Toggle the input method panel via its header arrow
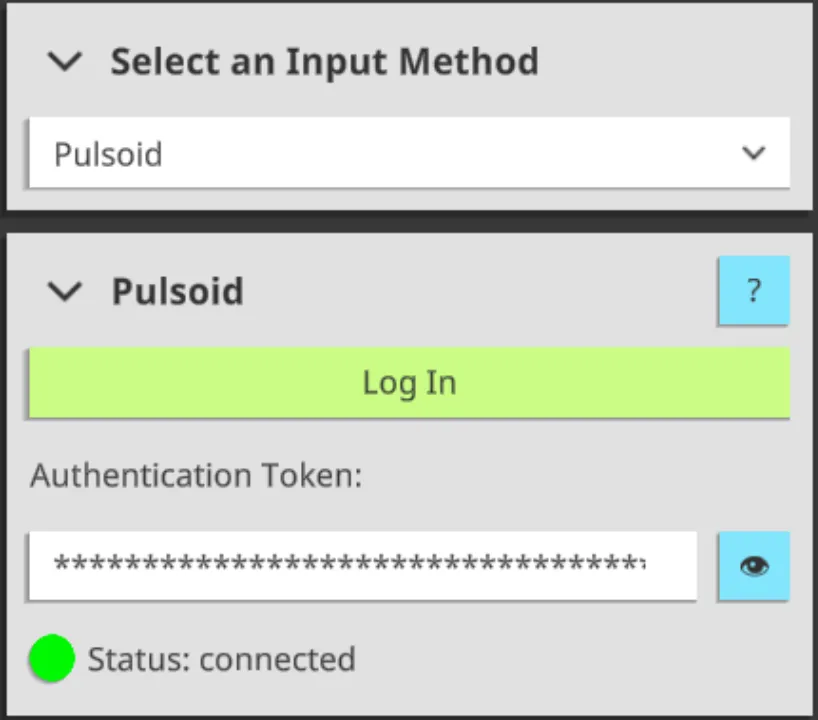The height and width of the screenshot is (720, 818). pyautogui.click(x=65, y=61)
